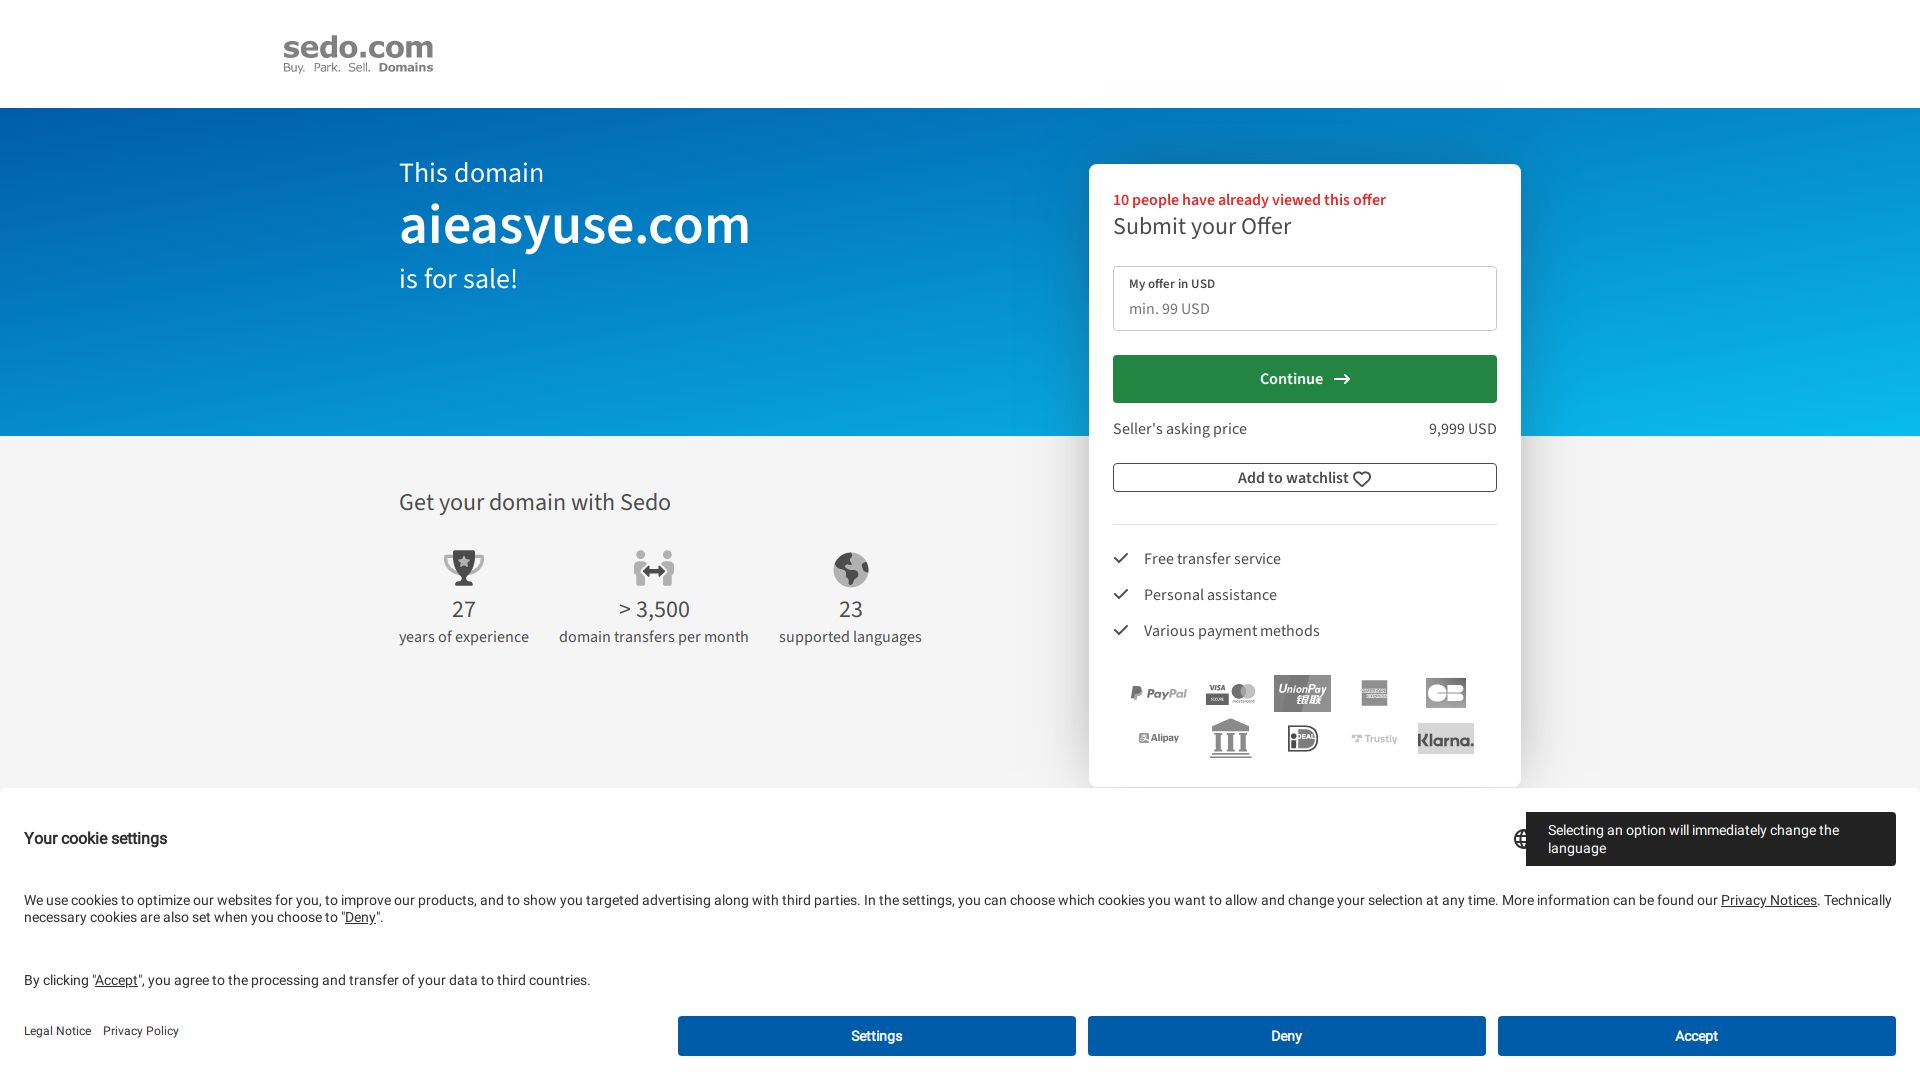Select the Alipay payment icon

[1159, 738]
